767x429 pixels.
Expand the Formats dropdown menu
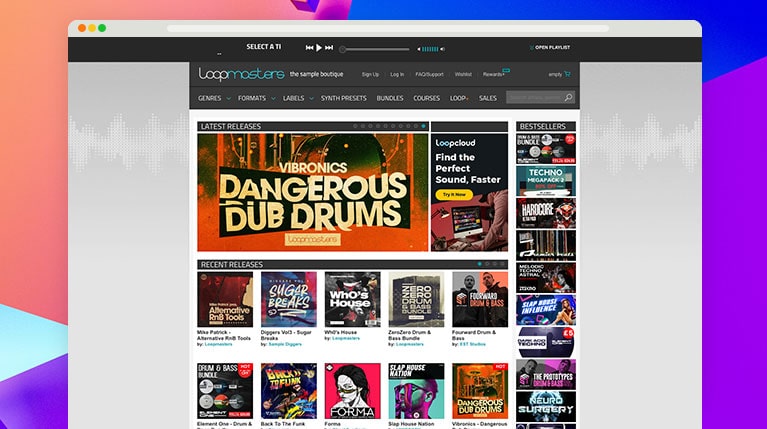pyautogui.click(x=256, y=98)
